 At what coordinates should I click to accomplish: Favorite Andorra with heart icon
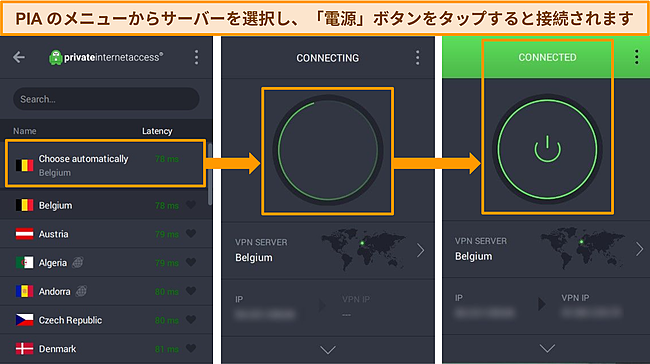tap(191, 291)
